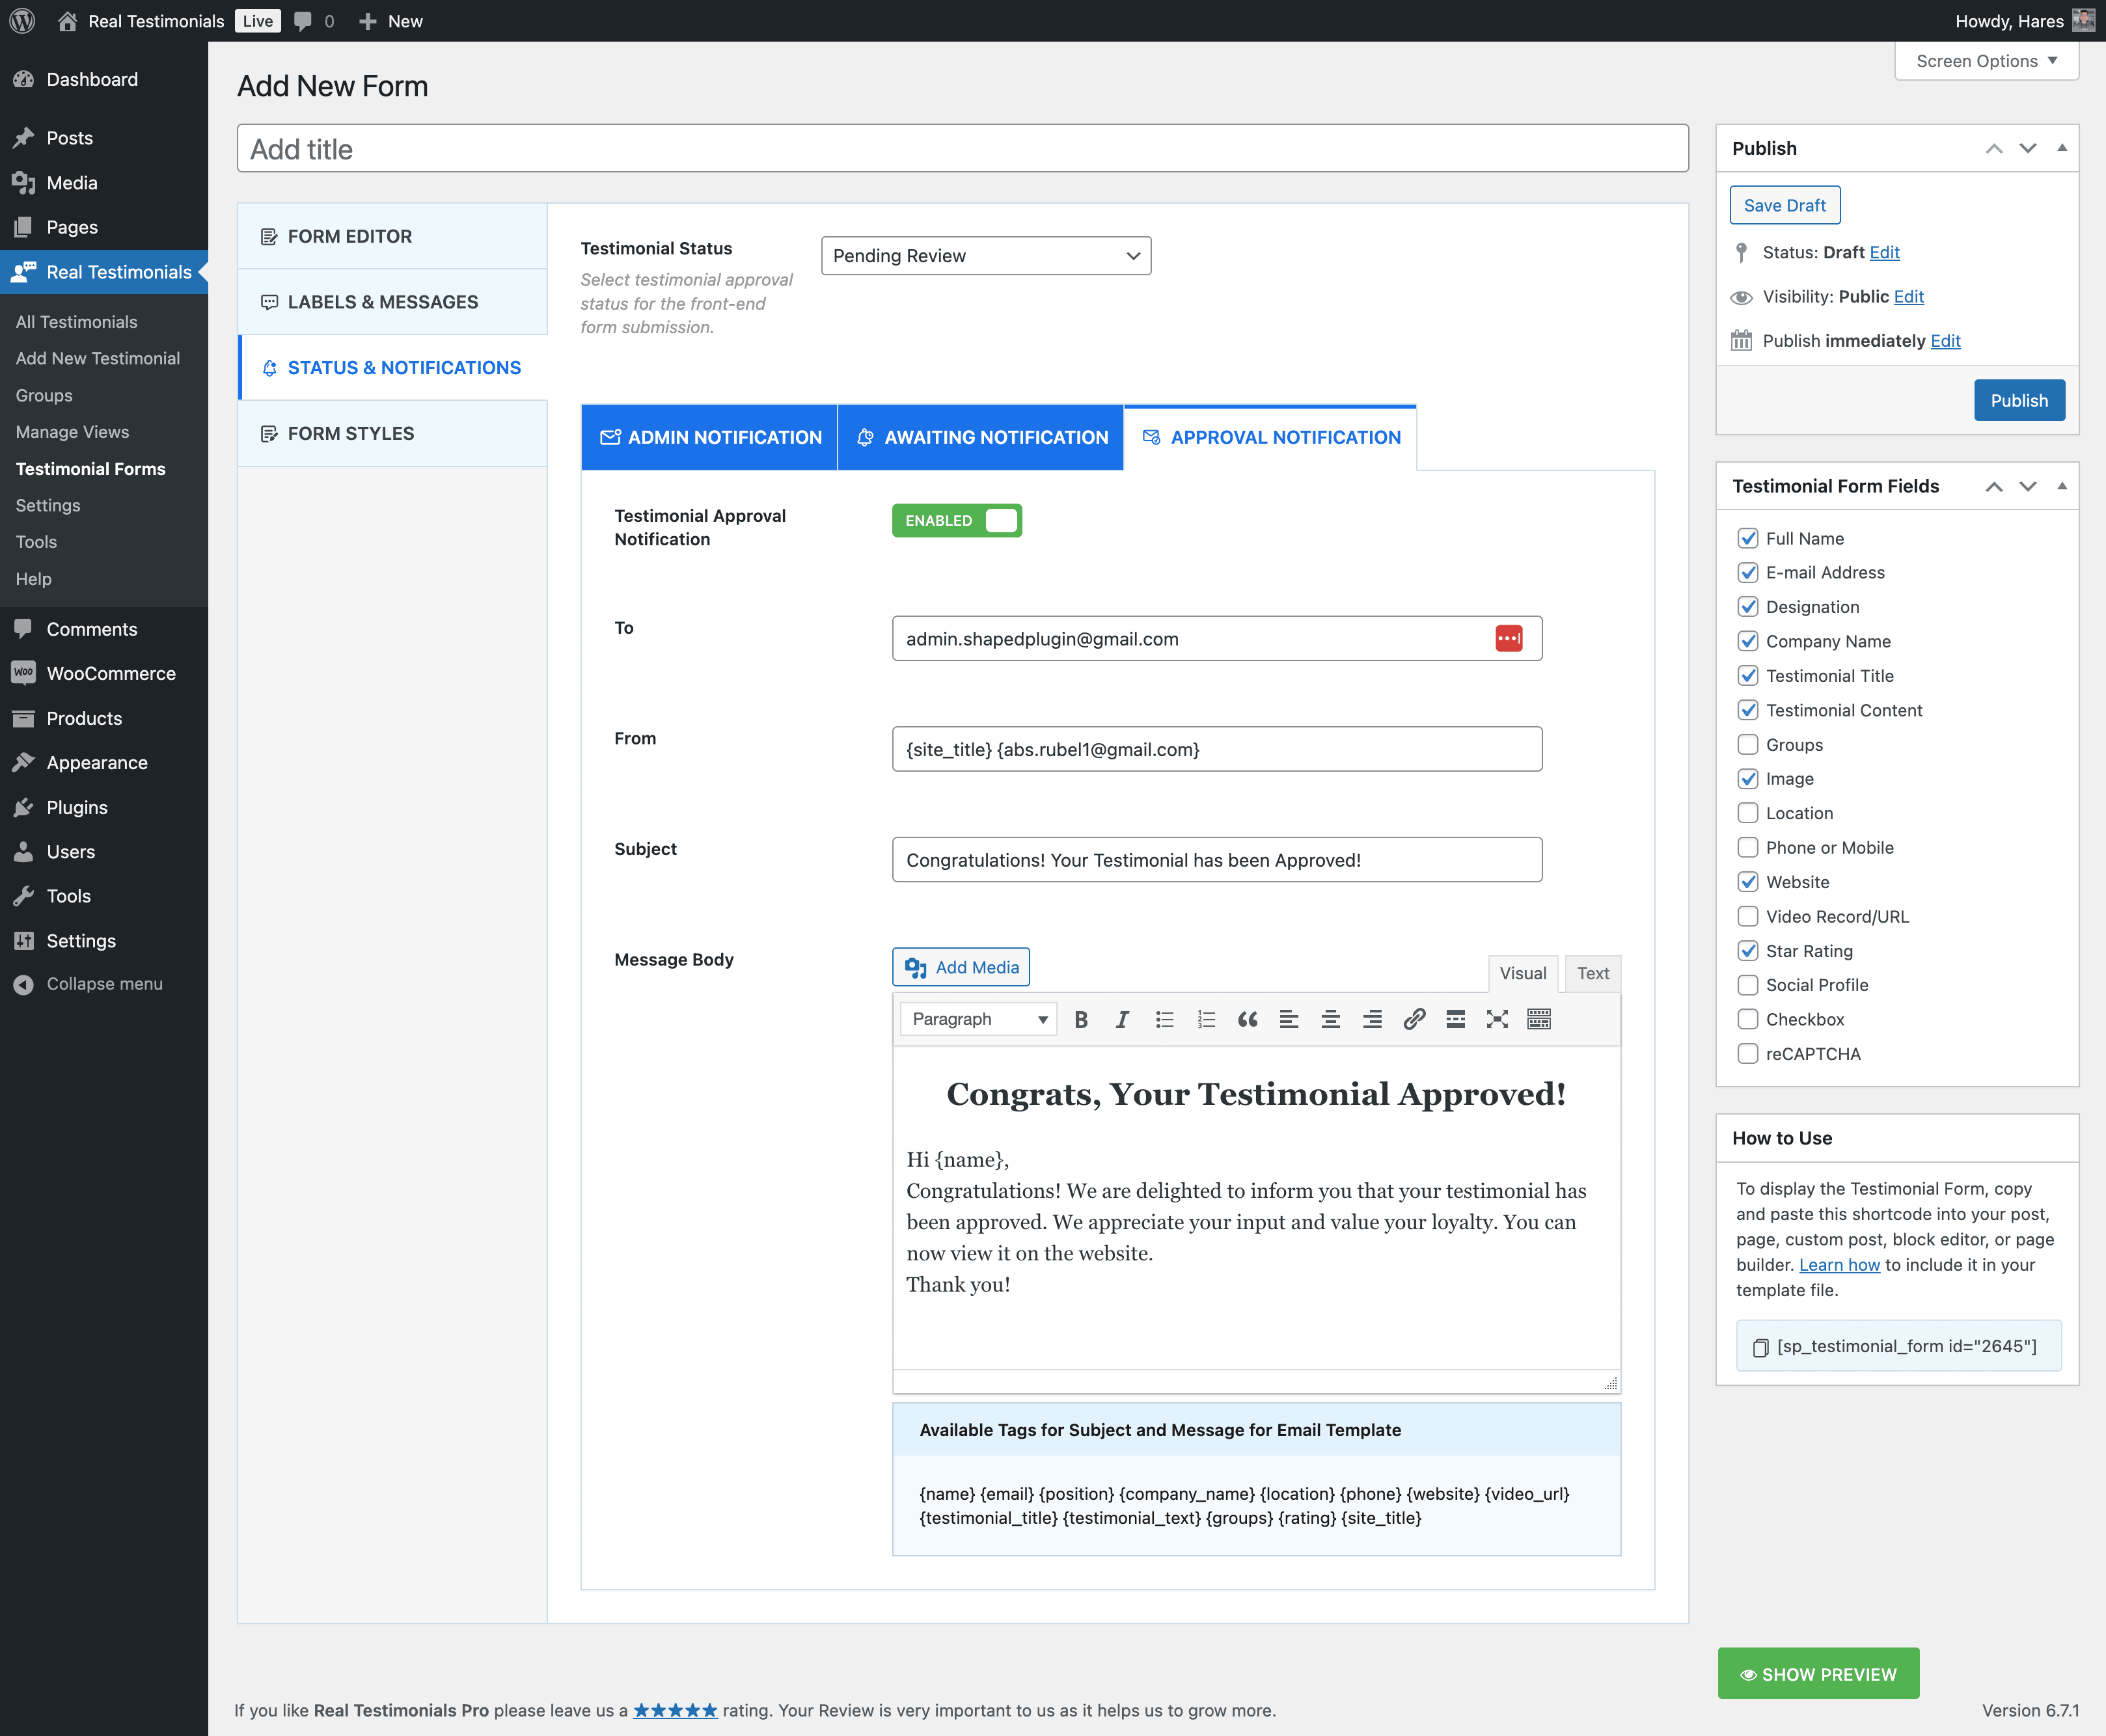Align text center in editor
2106x1736 pixels.
(1330, 1019)
